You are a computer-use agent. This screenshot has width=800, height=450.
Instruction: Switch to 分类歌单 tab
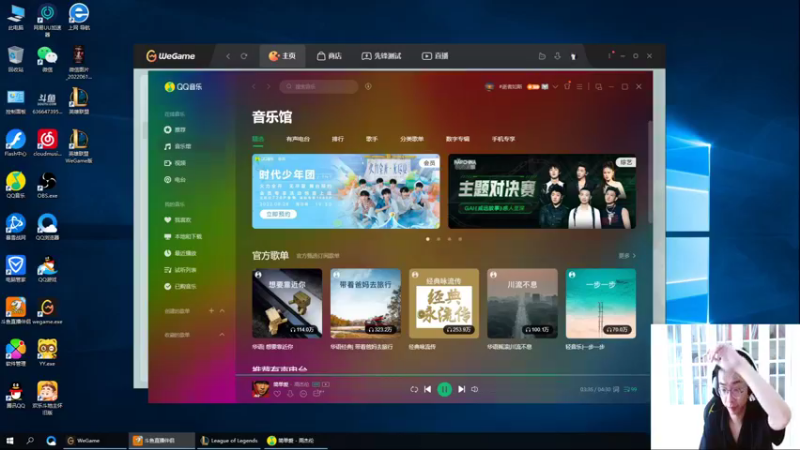[x=412, y=139]
